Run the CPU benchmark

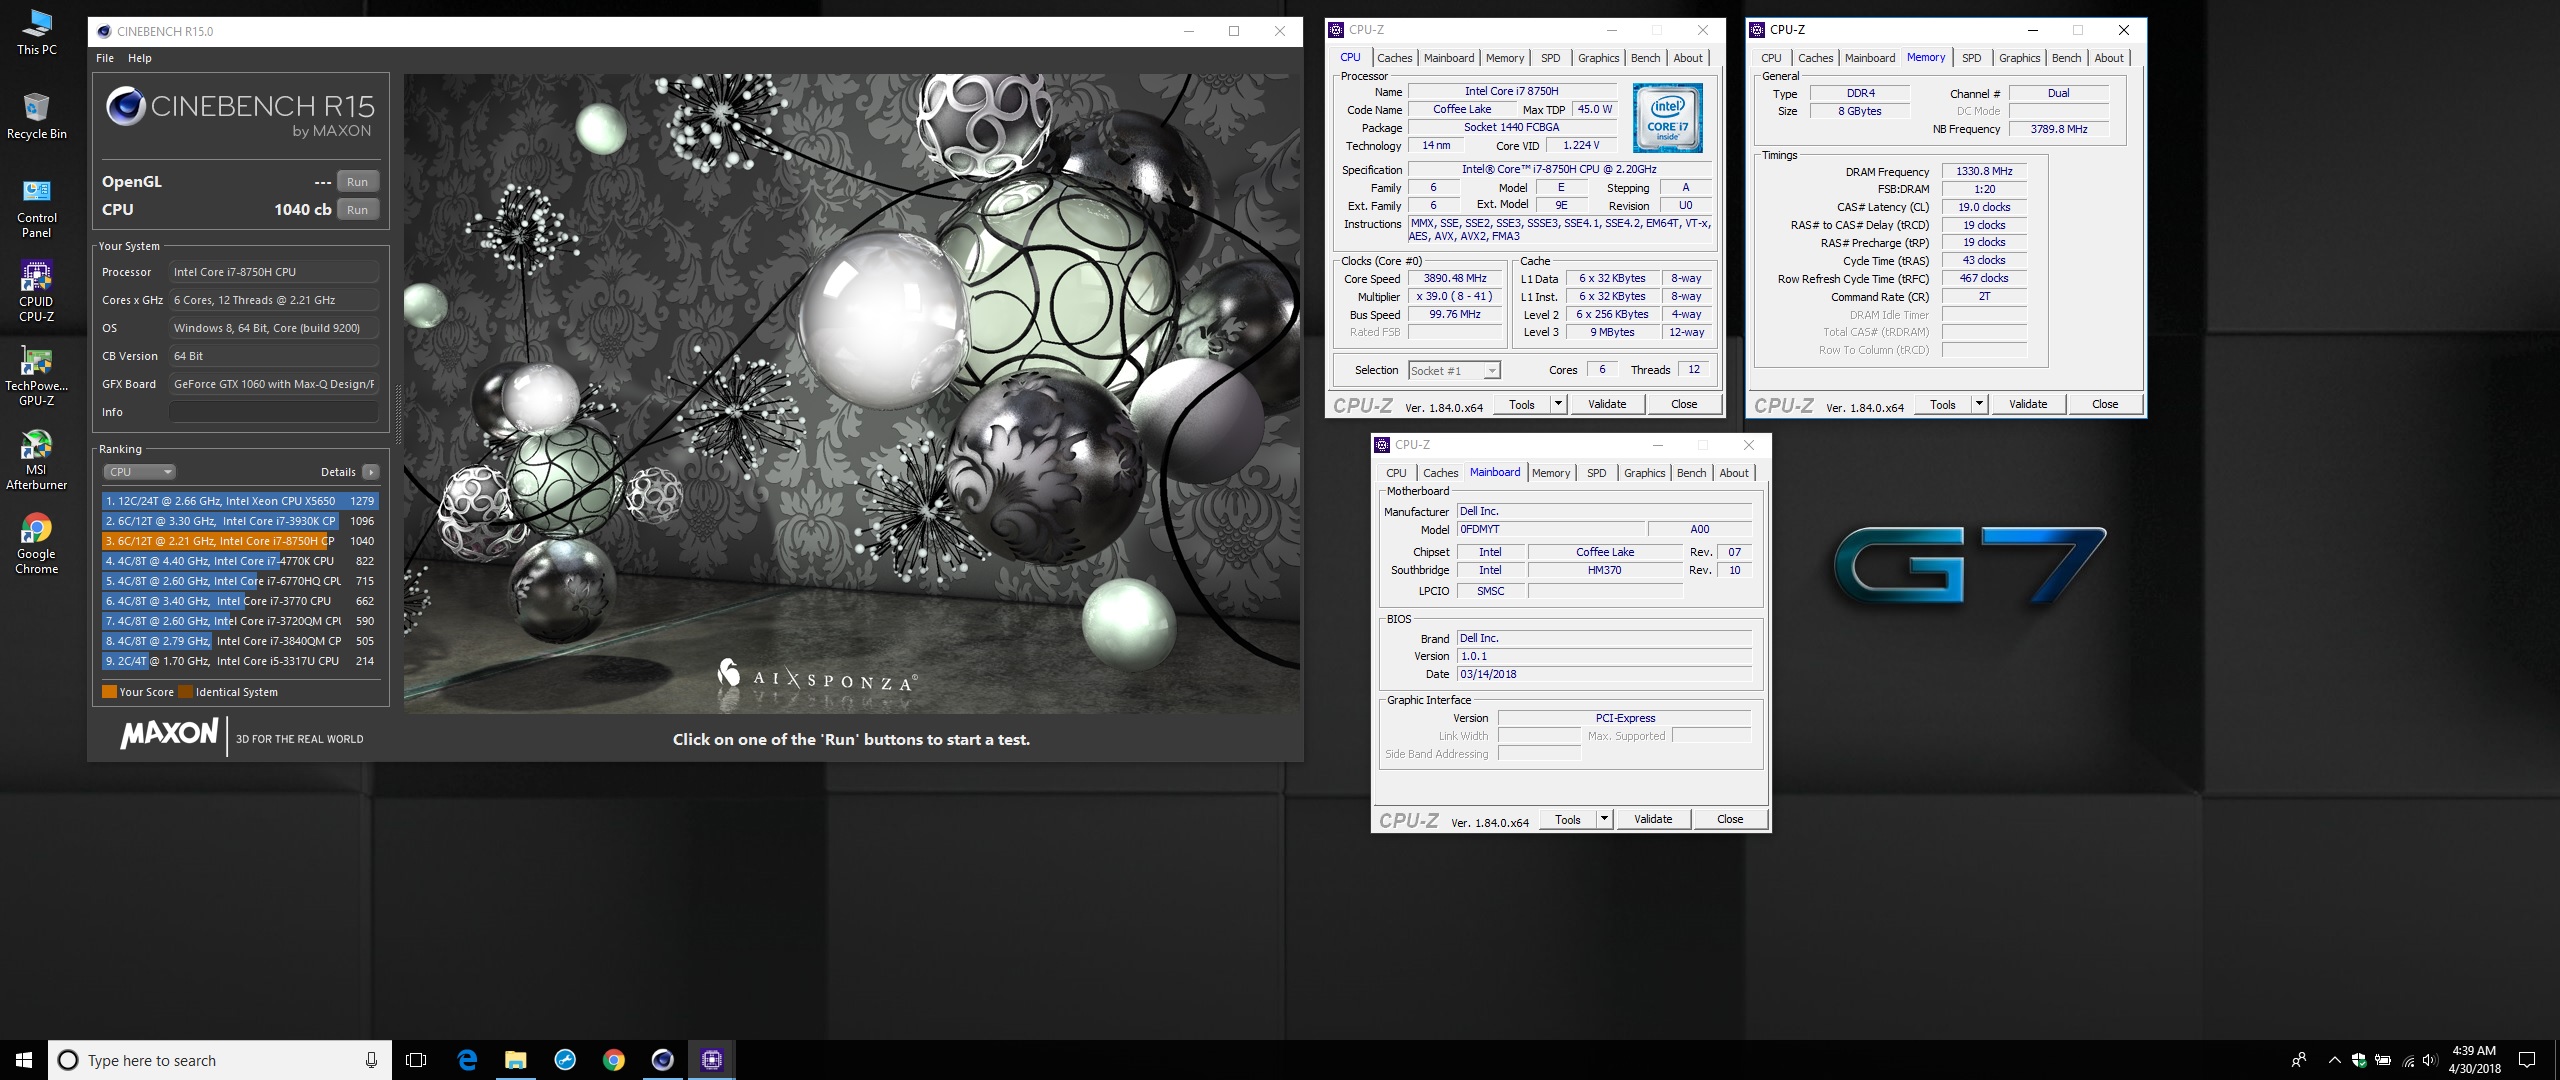(358, 210)
